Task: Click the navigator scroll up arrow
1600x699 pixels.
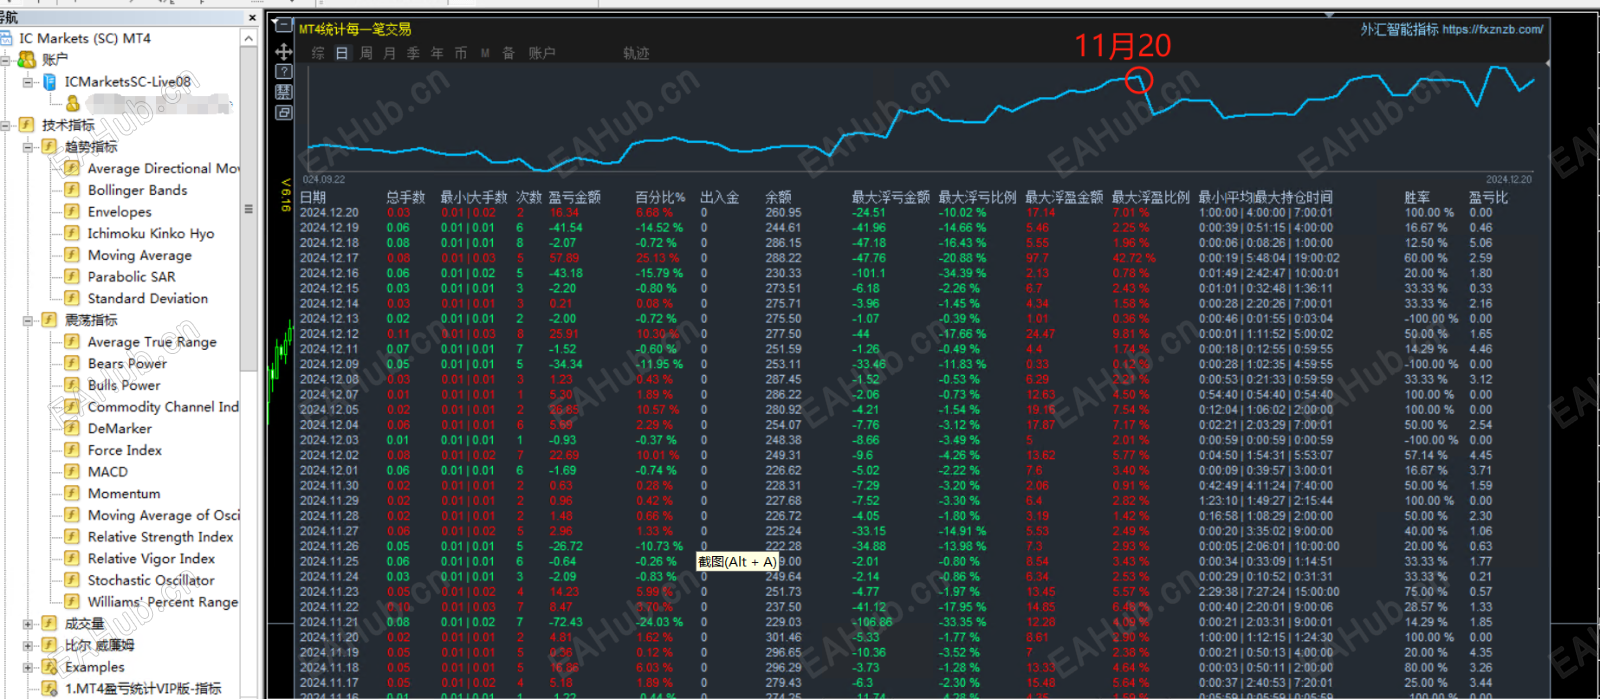Action: (249, 38)
